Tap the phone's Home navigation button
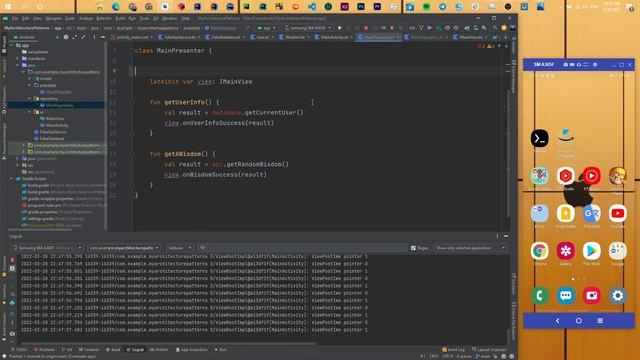640x360 pixels. (x=579, y=321)
